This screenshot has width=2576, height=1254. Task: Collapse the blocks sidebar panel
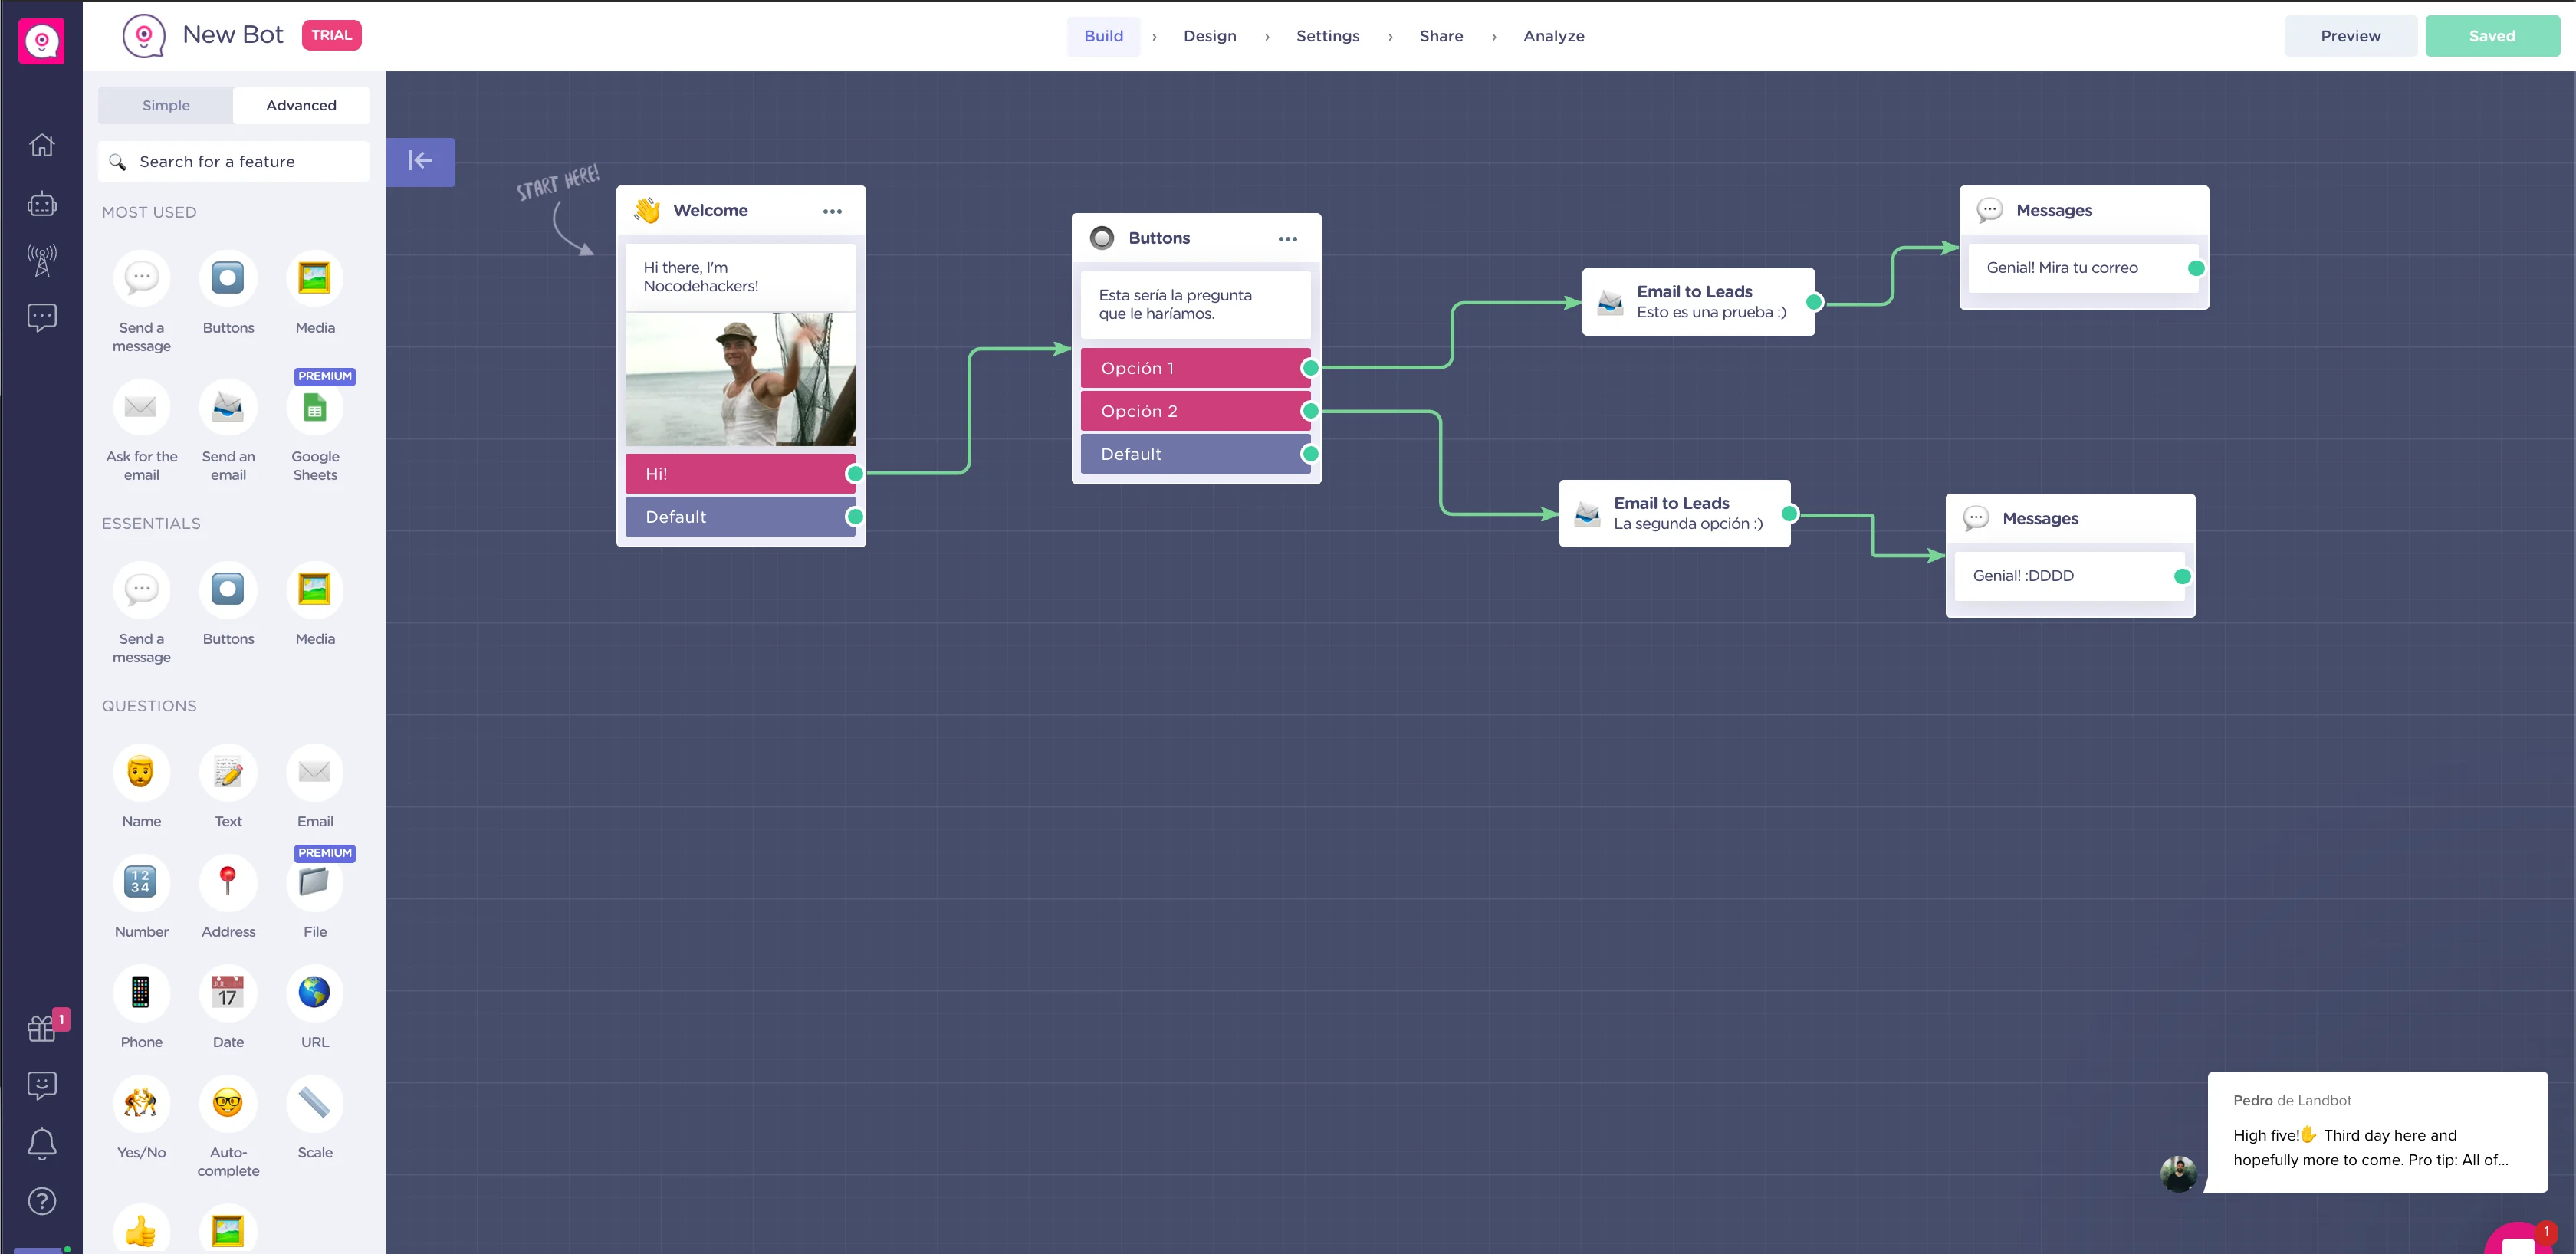420,161
